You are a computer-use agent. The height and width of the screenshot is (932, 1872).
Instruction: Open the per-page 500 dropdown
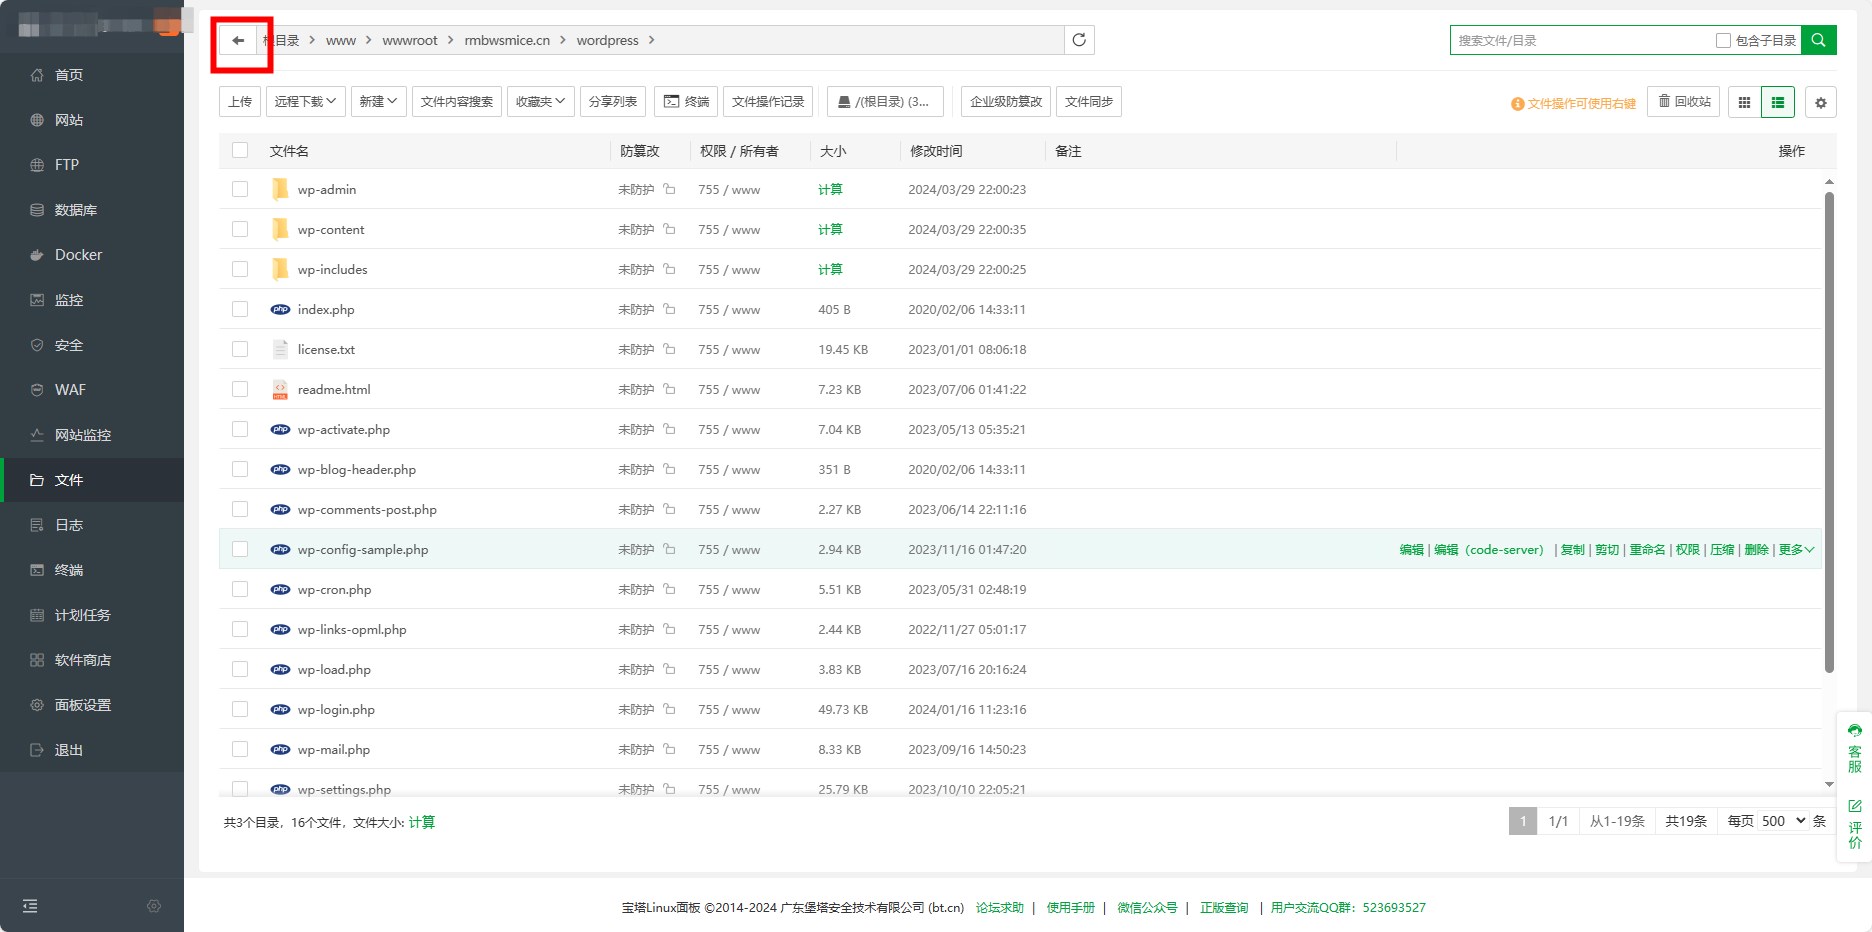(1783, 821)
